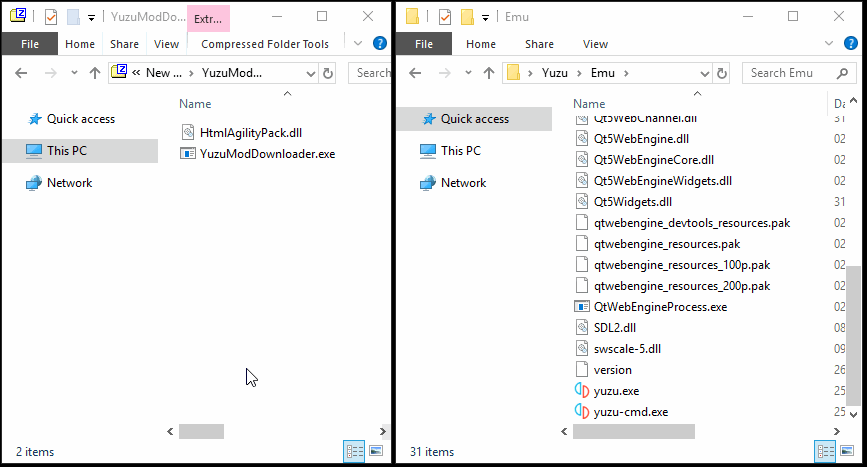Select yuzu-cmd.exe icon in Emu window
867x467 pixels.
[582, 411]
